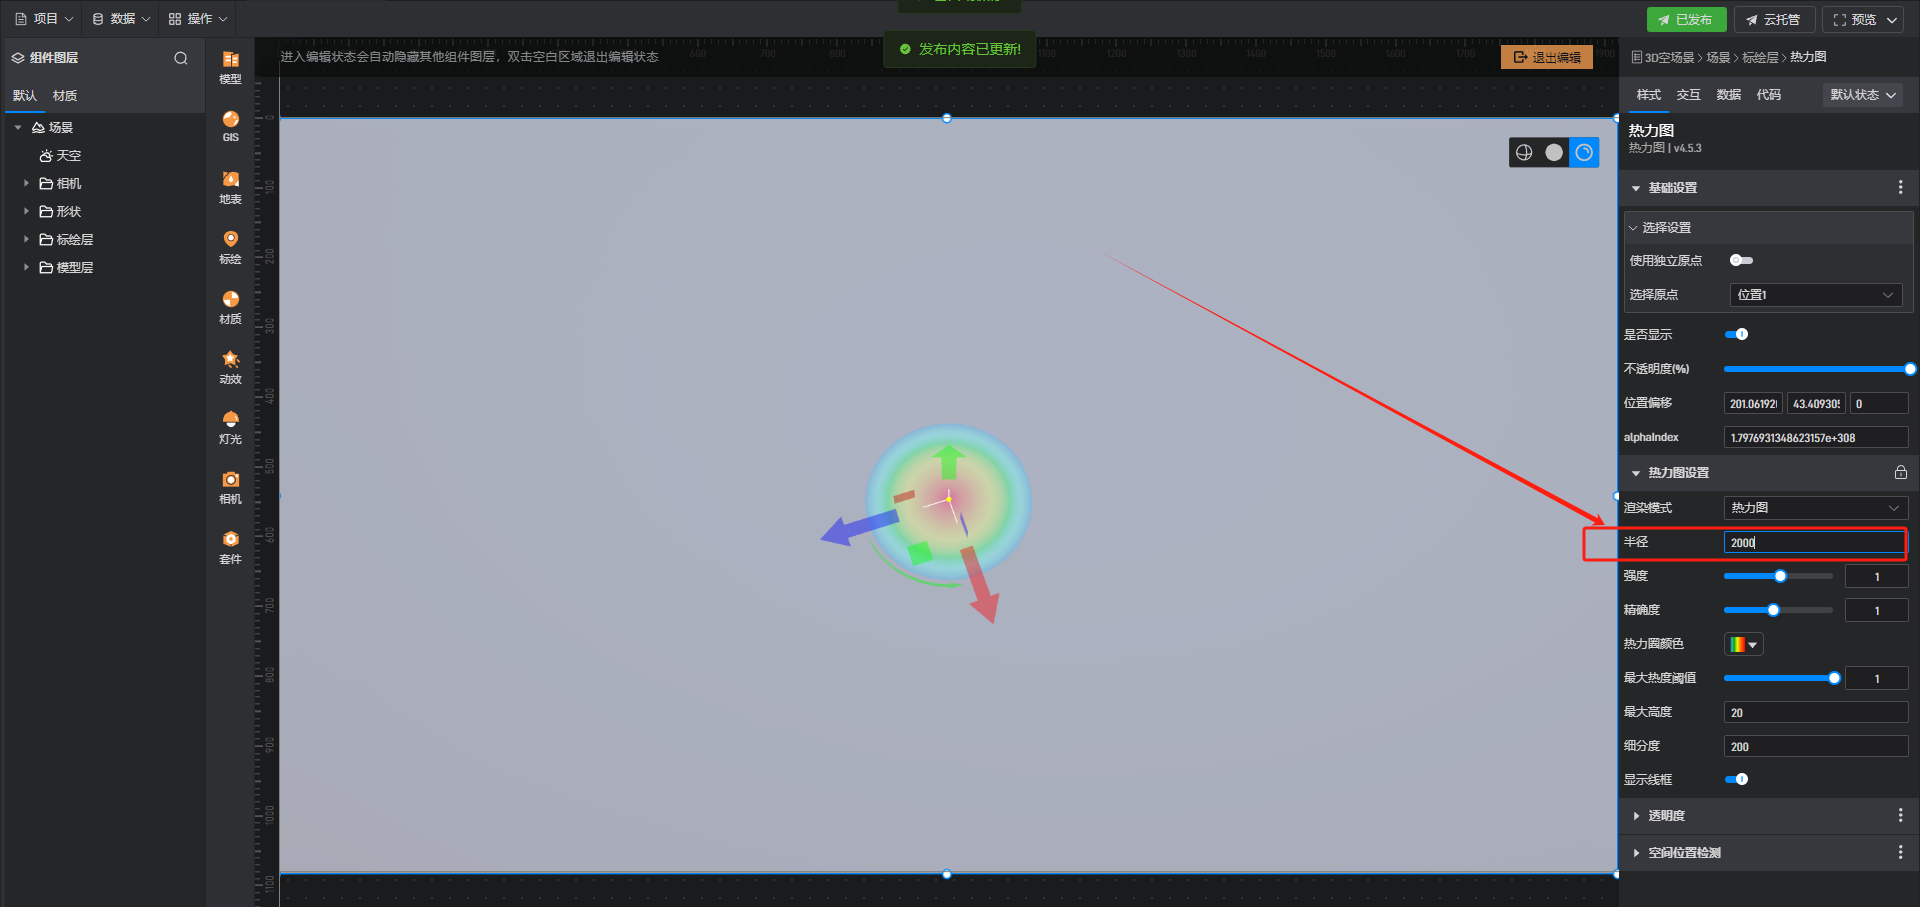The width and height of the screenshot is (1920, 907).
Task: Click the red gizmo axis arrow
Action: click(980, 585)
